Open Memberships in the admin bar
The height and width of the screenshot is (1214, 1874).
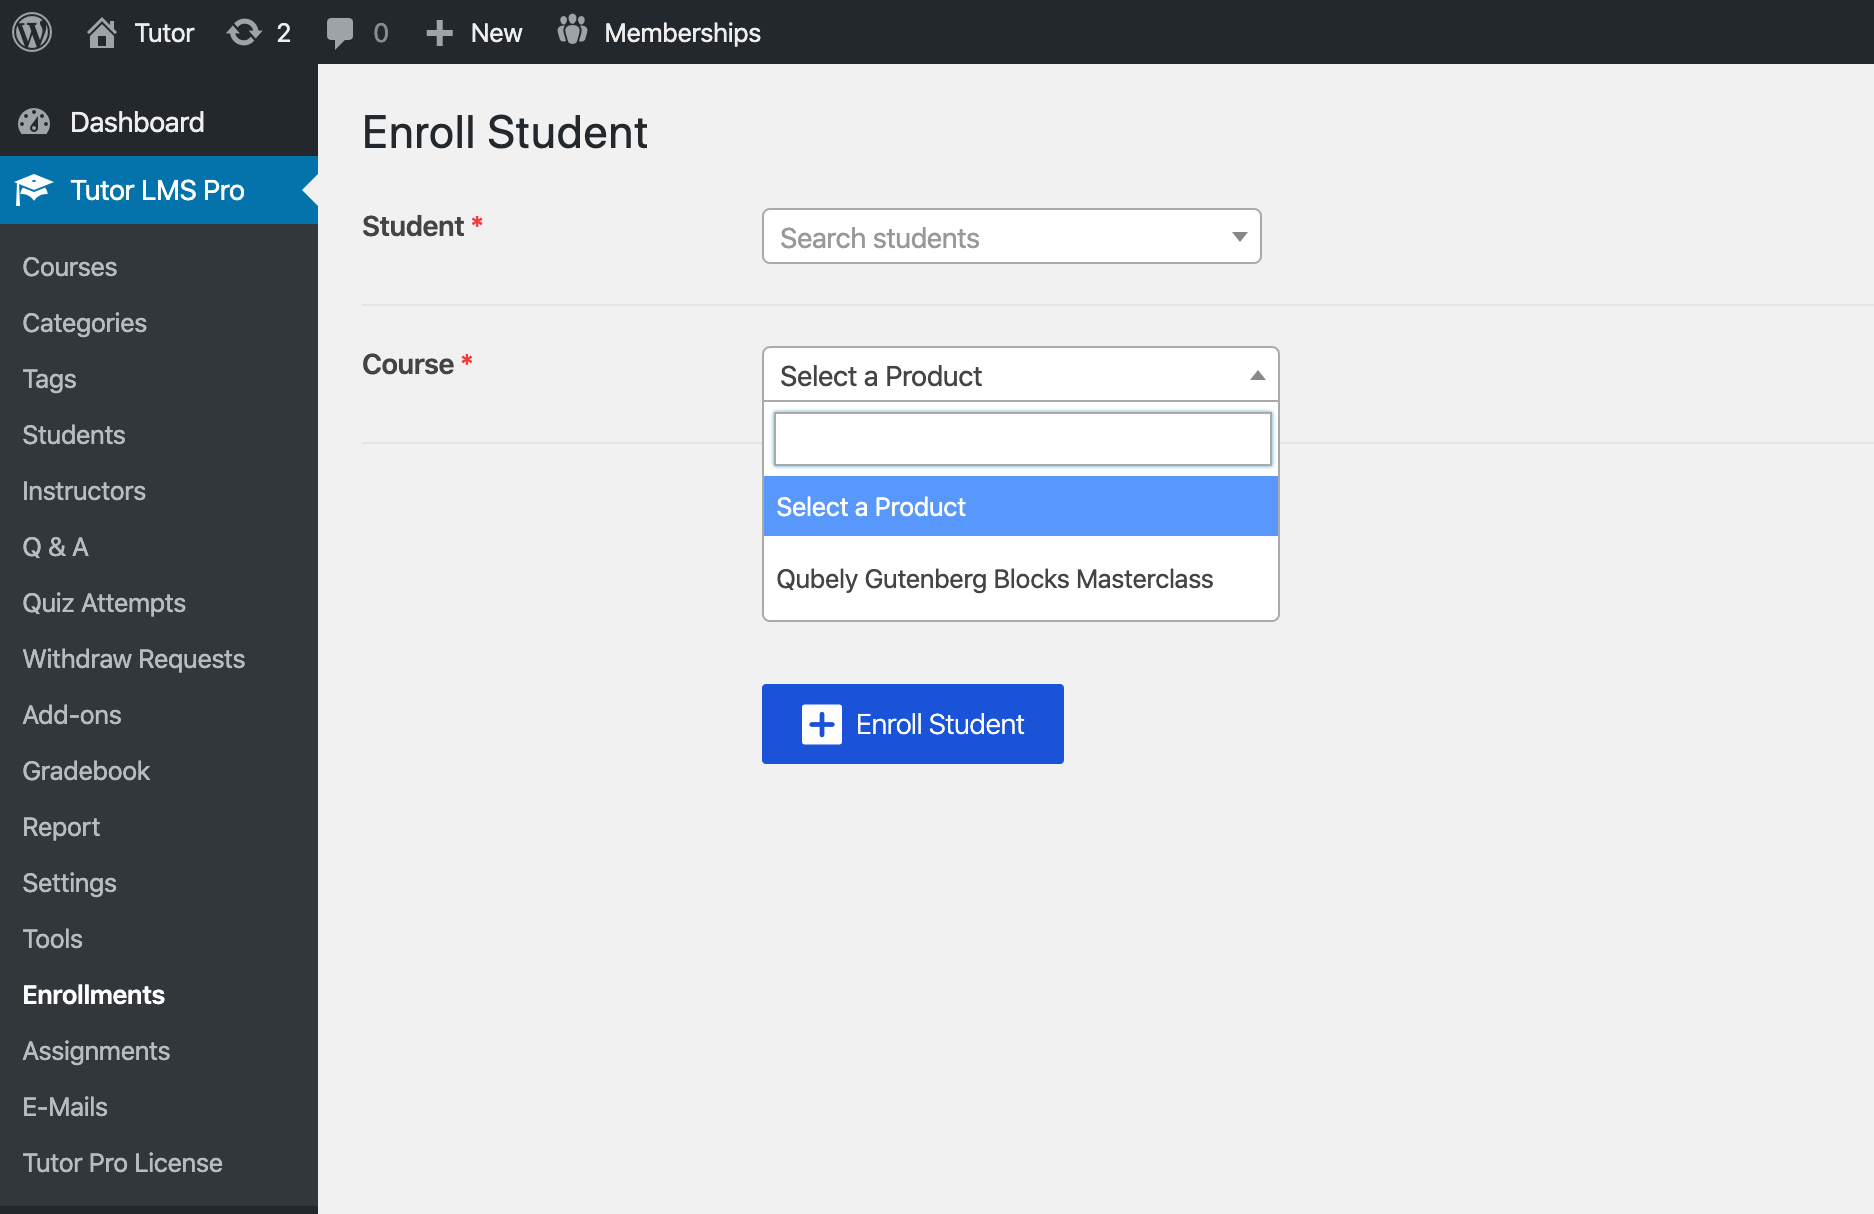(682, 33)
